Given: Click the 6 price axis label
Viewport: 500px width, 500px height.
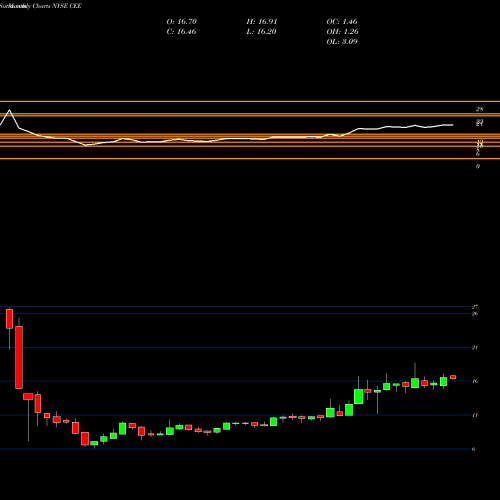Looking at the screenshot, I should (473, 449).
